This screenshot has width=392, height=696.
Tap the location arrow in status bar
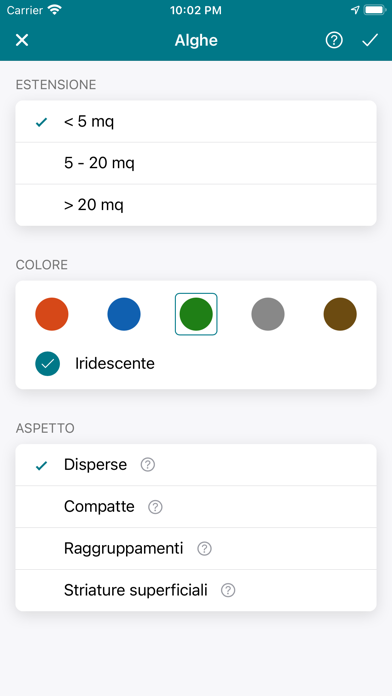(x=355, y=10)
